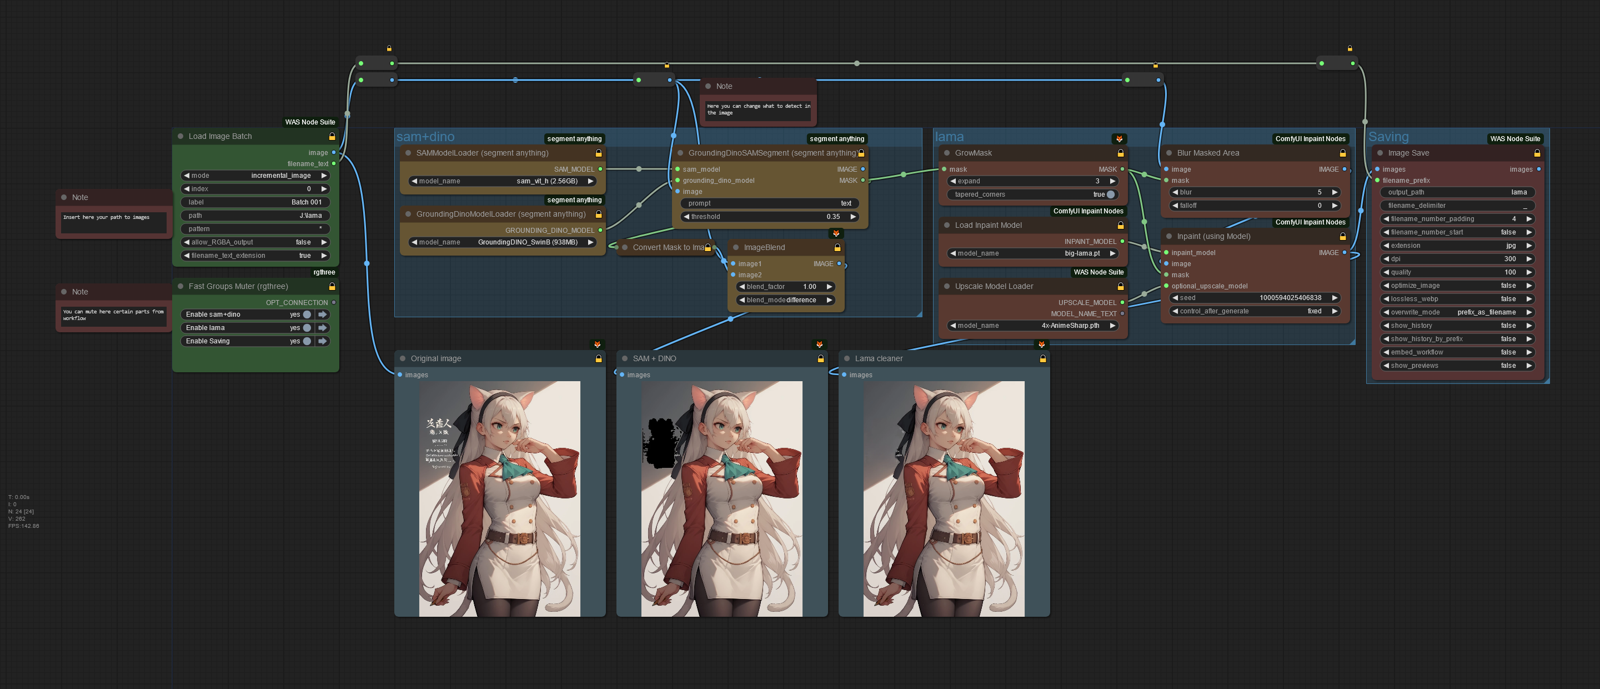Click the lock icon on Inpaint (using Model) node
1600x689 pixels.
[1342, 237]
